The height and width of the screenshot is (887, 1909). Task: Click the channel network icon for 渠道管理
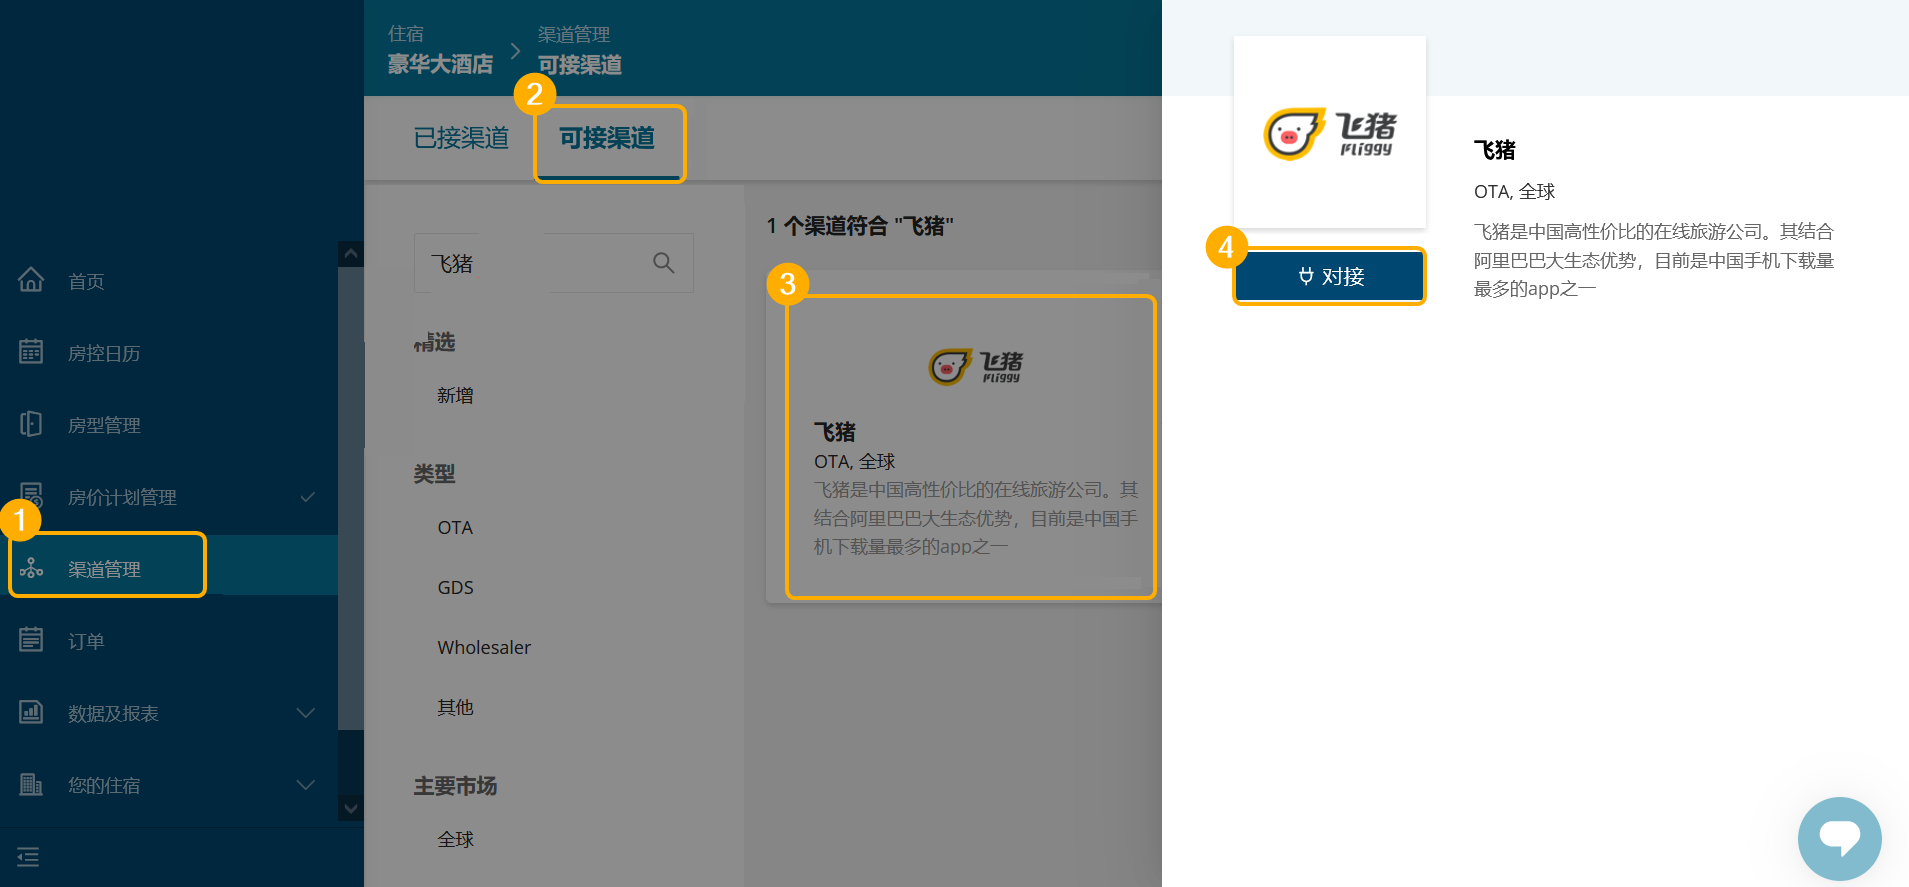coord(31,568)
